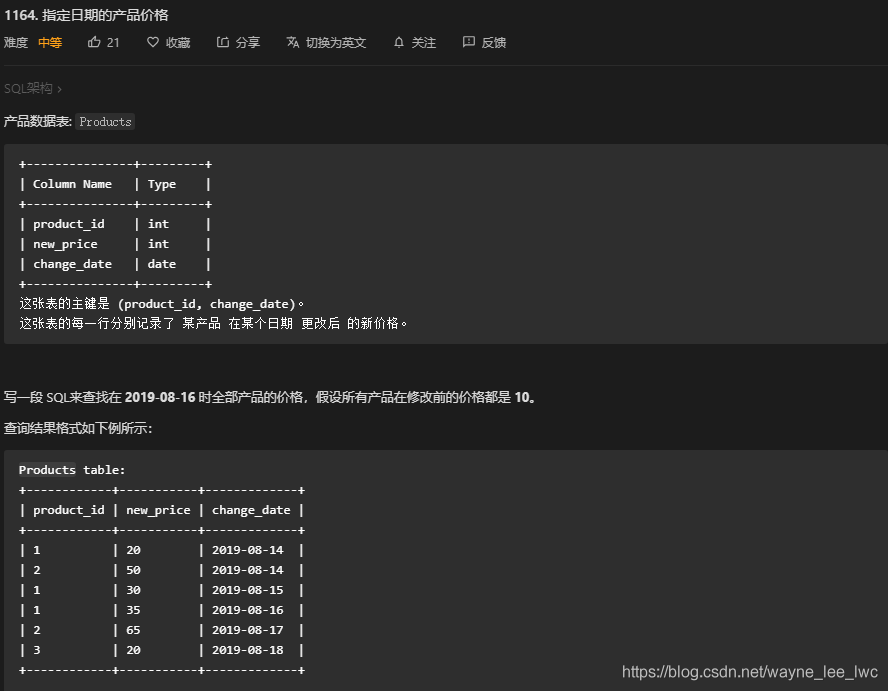Click the Column Name header text
Viewport: 888px width, 691px height.
click(x=72, y=184)
